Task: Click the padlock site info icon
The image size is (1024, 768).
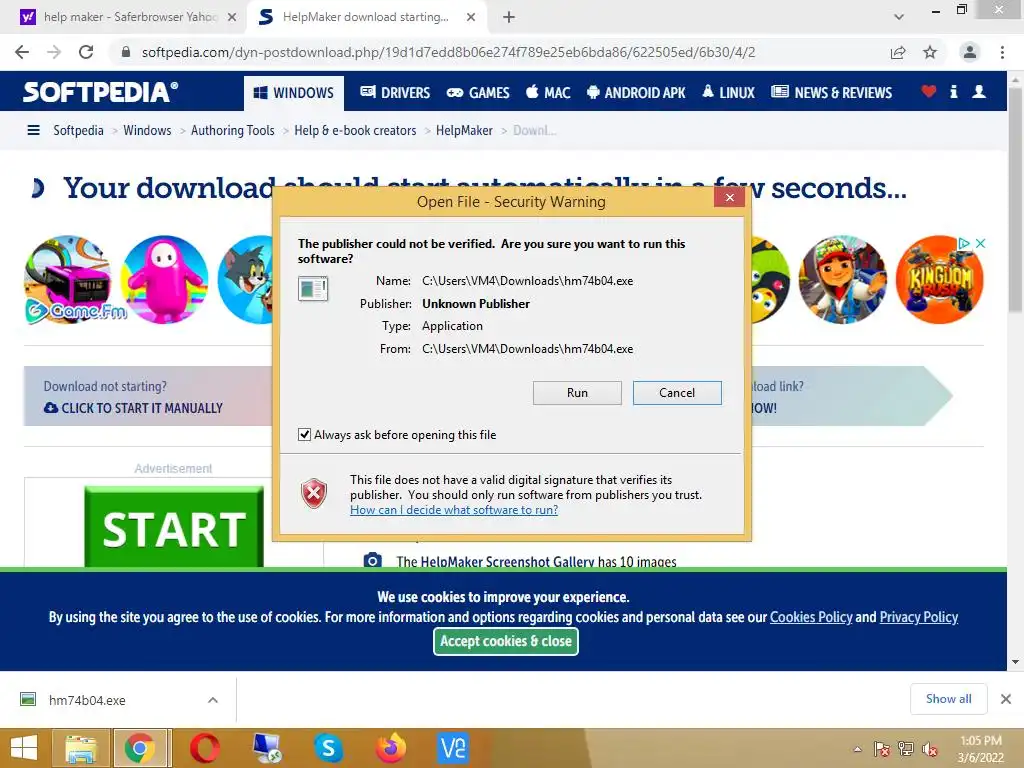Action: click(126, 52)
